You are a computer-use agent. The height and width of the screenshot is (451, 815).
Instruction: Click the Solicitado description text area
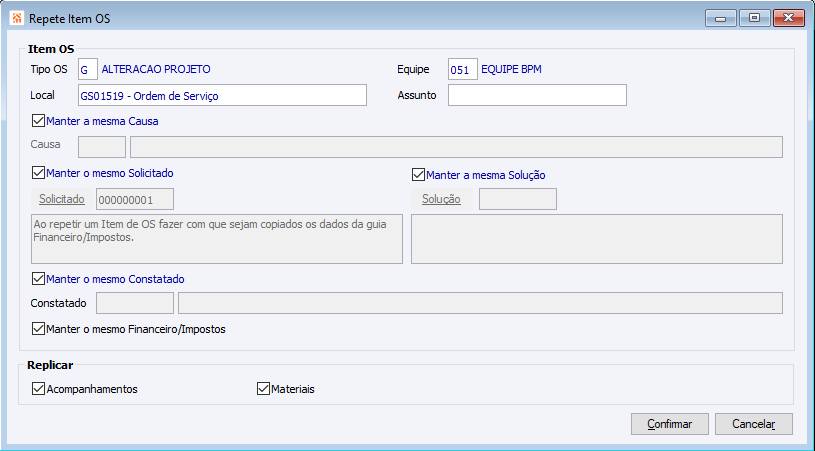point(217,239)
